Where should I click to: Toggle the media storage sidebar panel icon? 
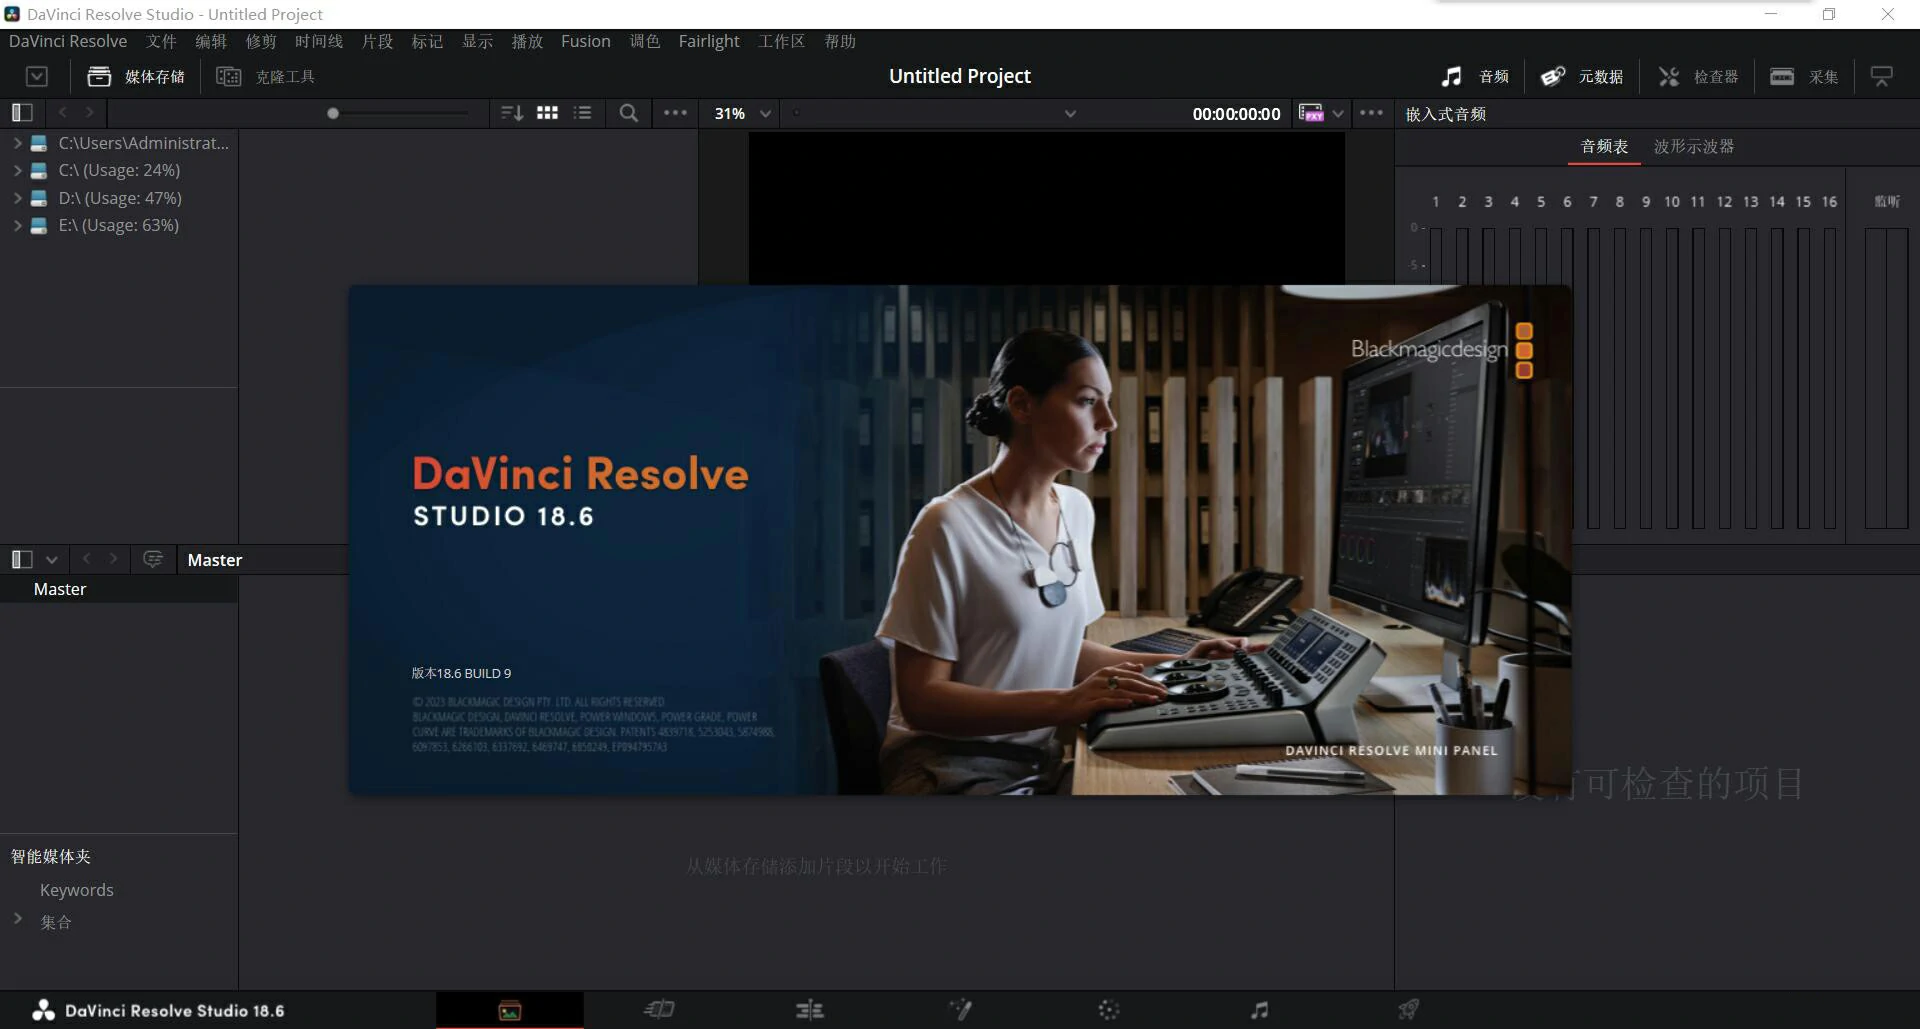point(22,113)
